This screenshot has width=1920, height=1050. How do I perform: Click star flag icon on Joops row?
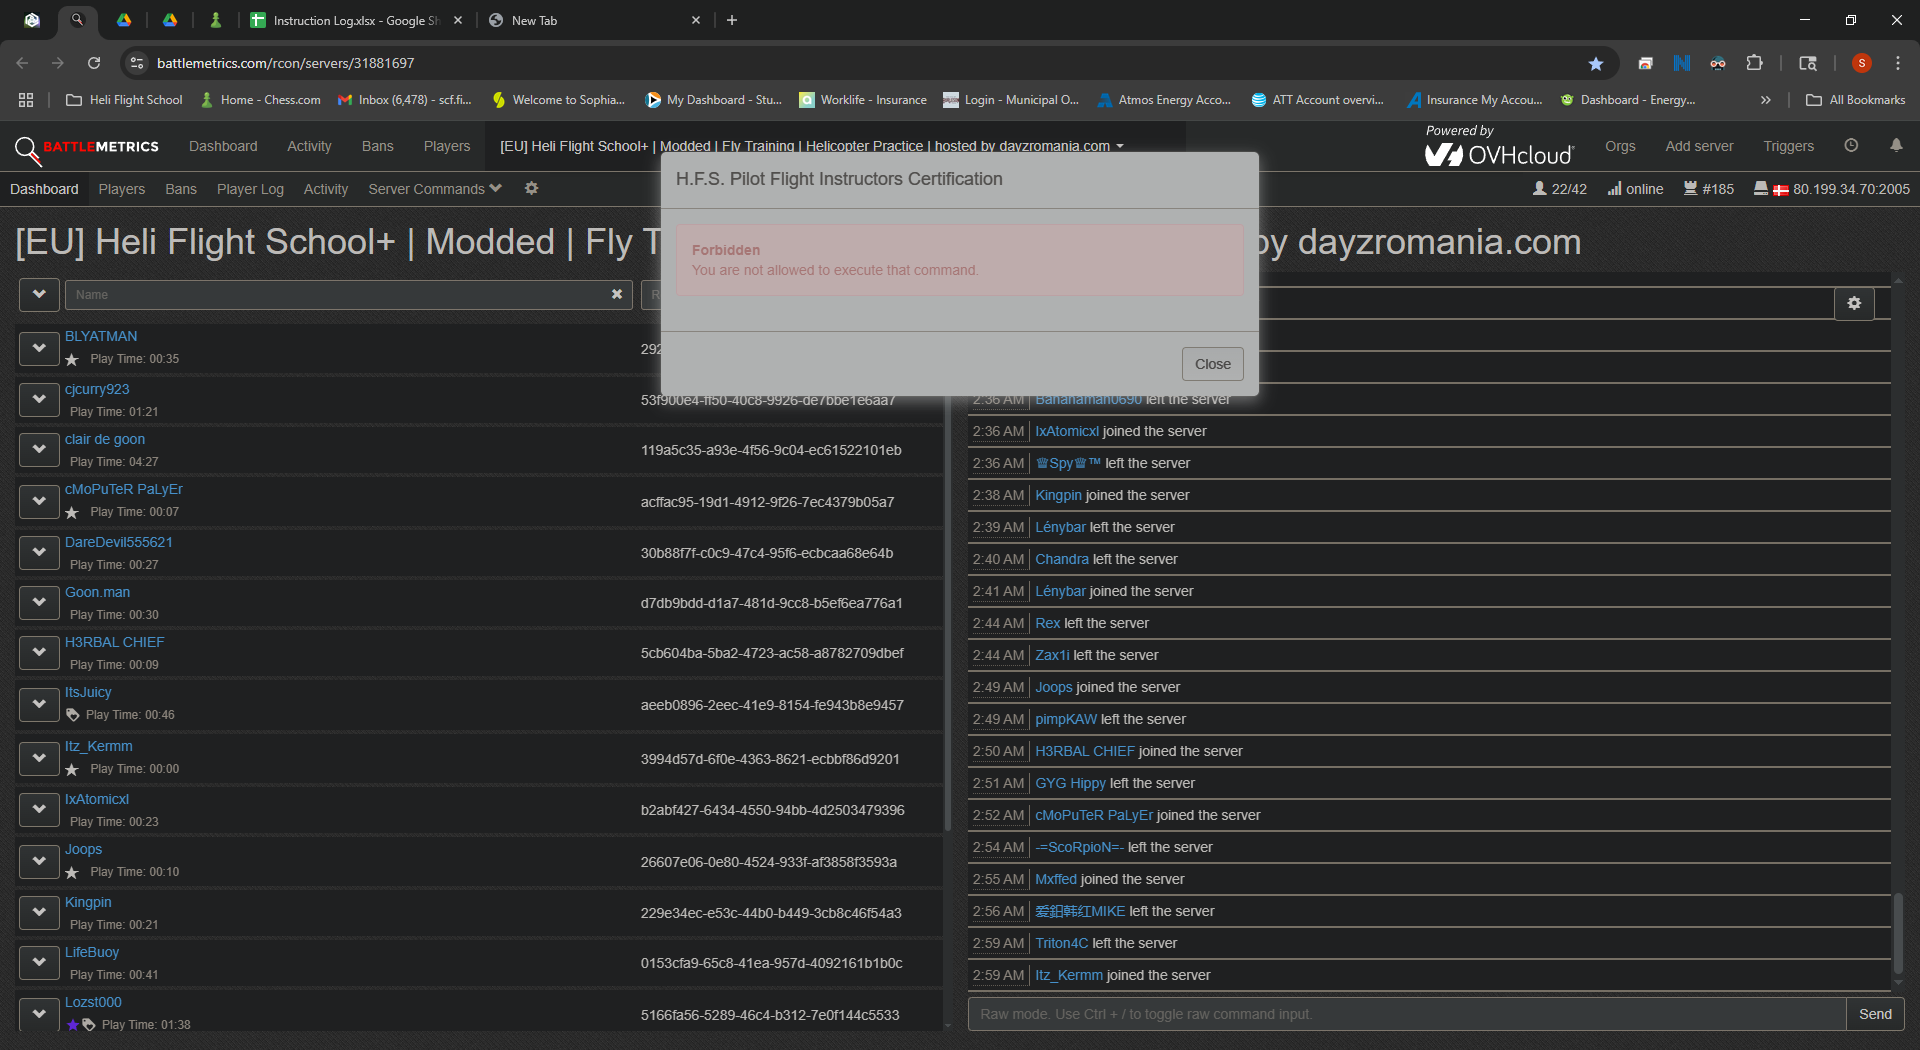pos(72,872)
